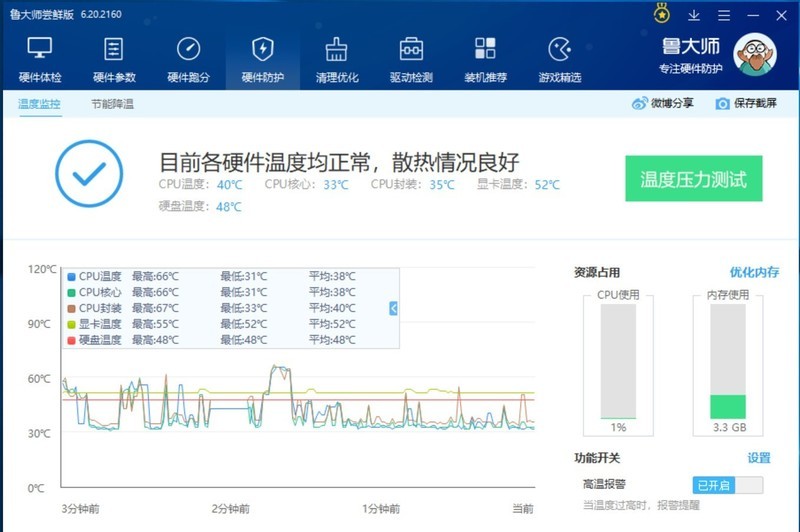Switch to the 节能降温 tab
Image resolution: width=800 pixels, height=532 pixels.
click(112, 104)
